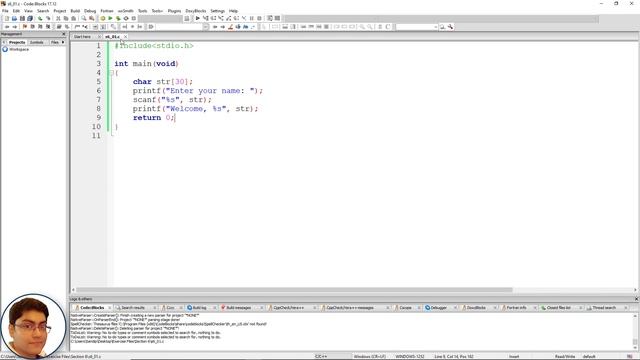Cut the selection with the scissors icon
The width and height of the screenshot is (640, 360).
[58, 18]
